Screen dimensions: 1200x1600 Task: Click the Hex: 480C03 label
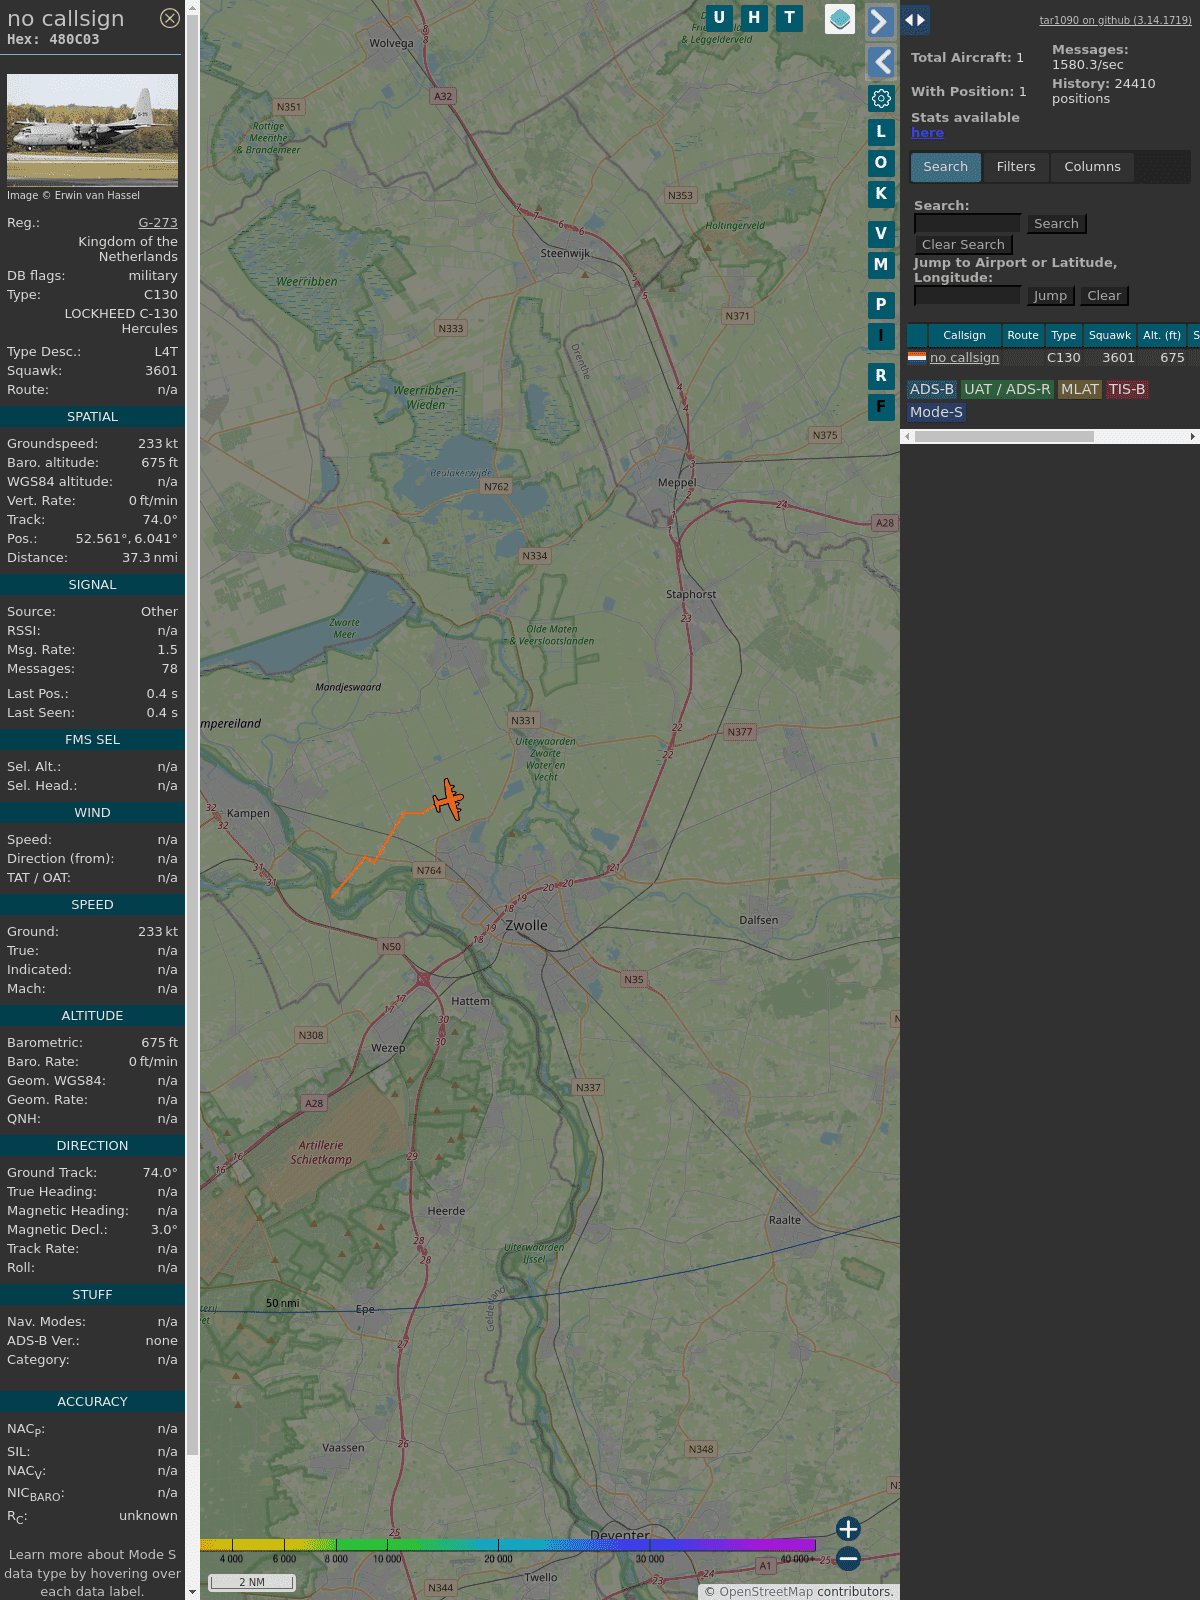coord(53,40)
